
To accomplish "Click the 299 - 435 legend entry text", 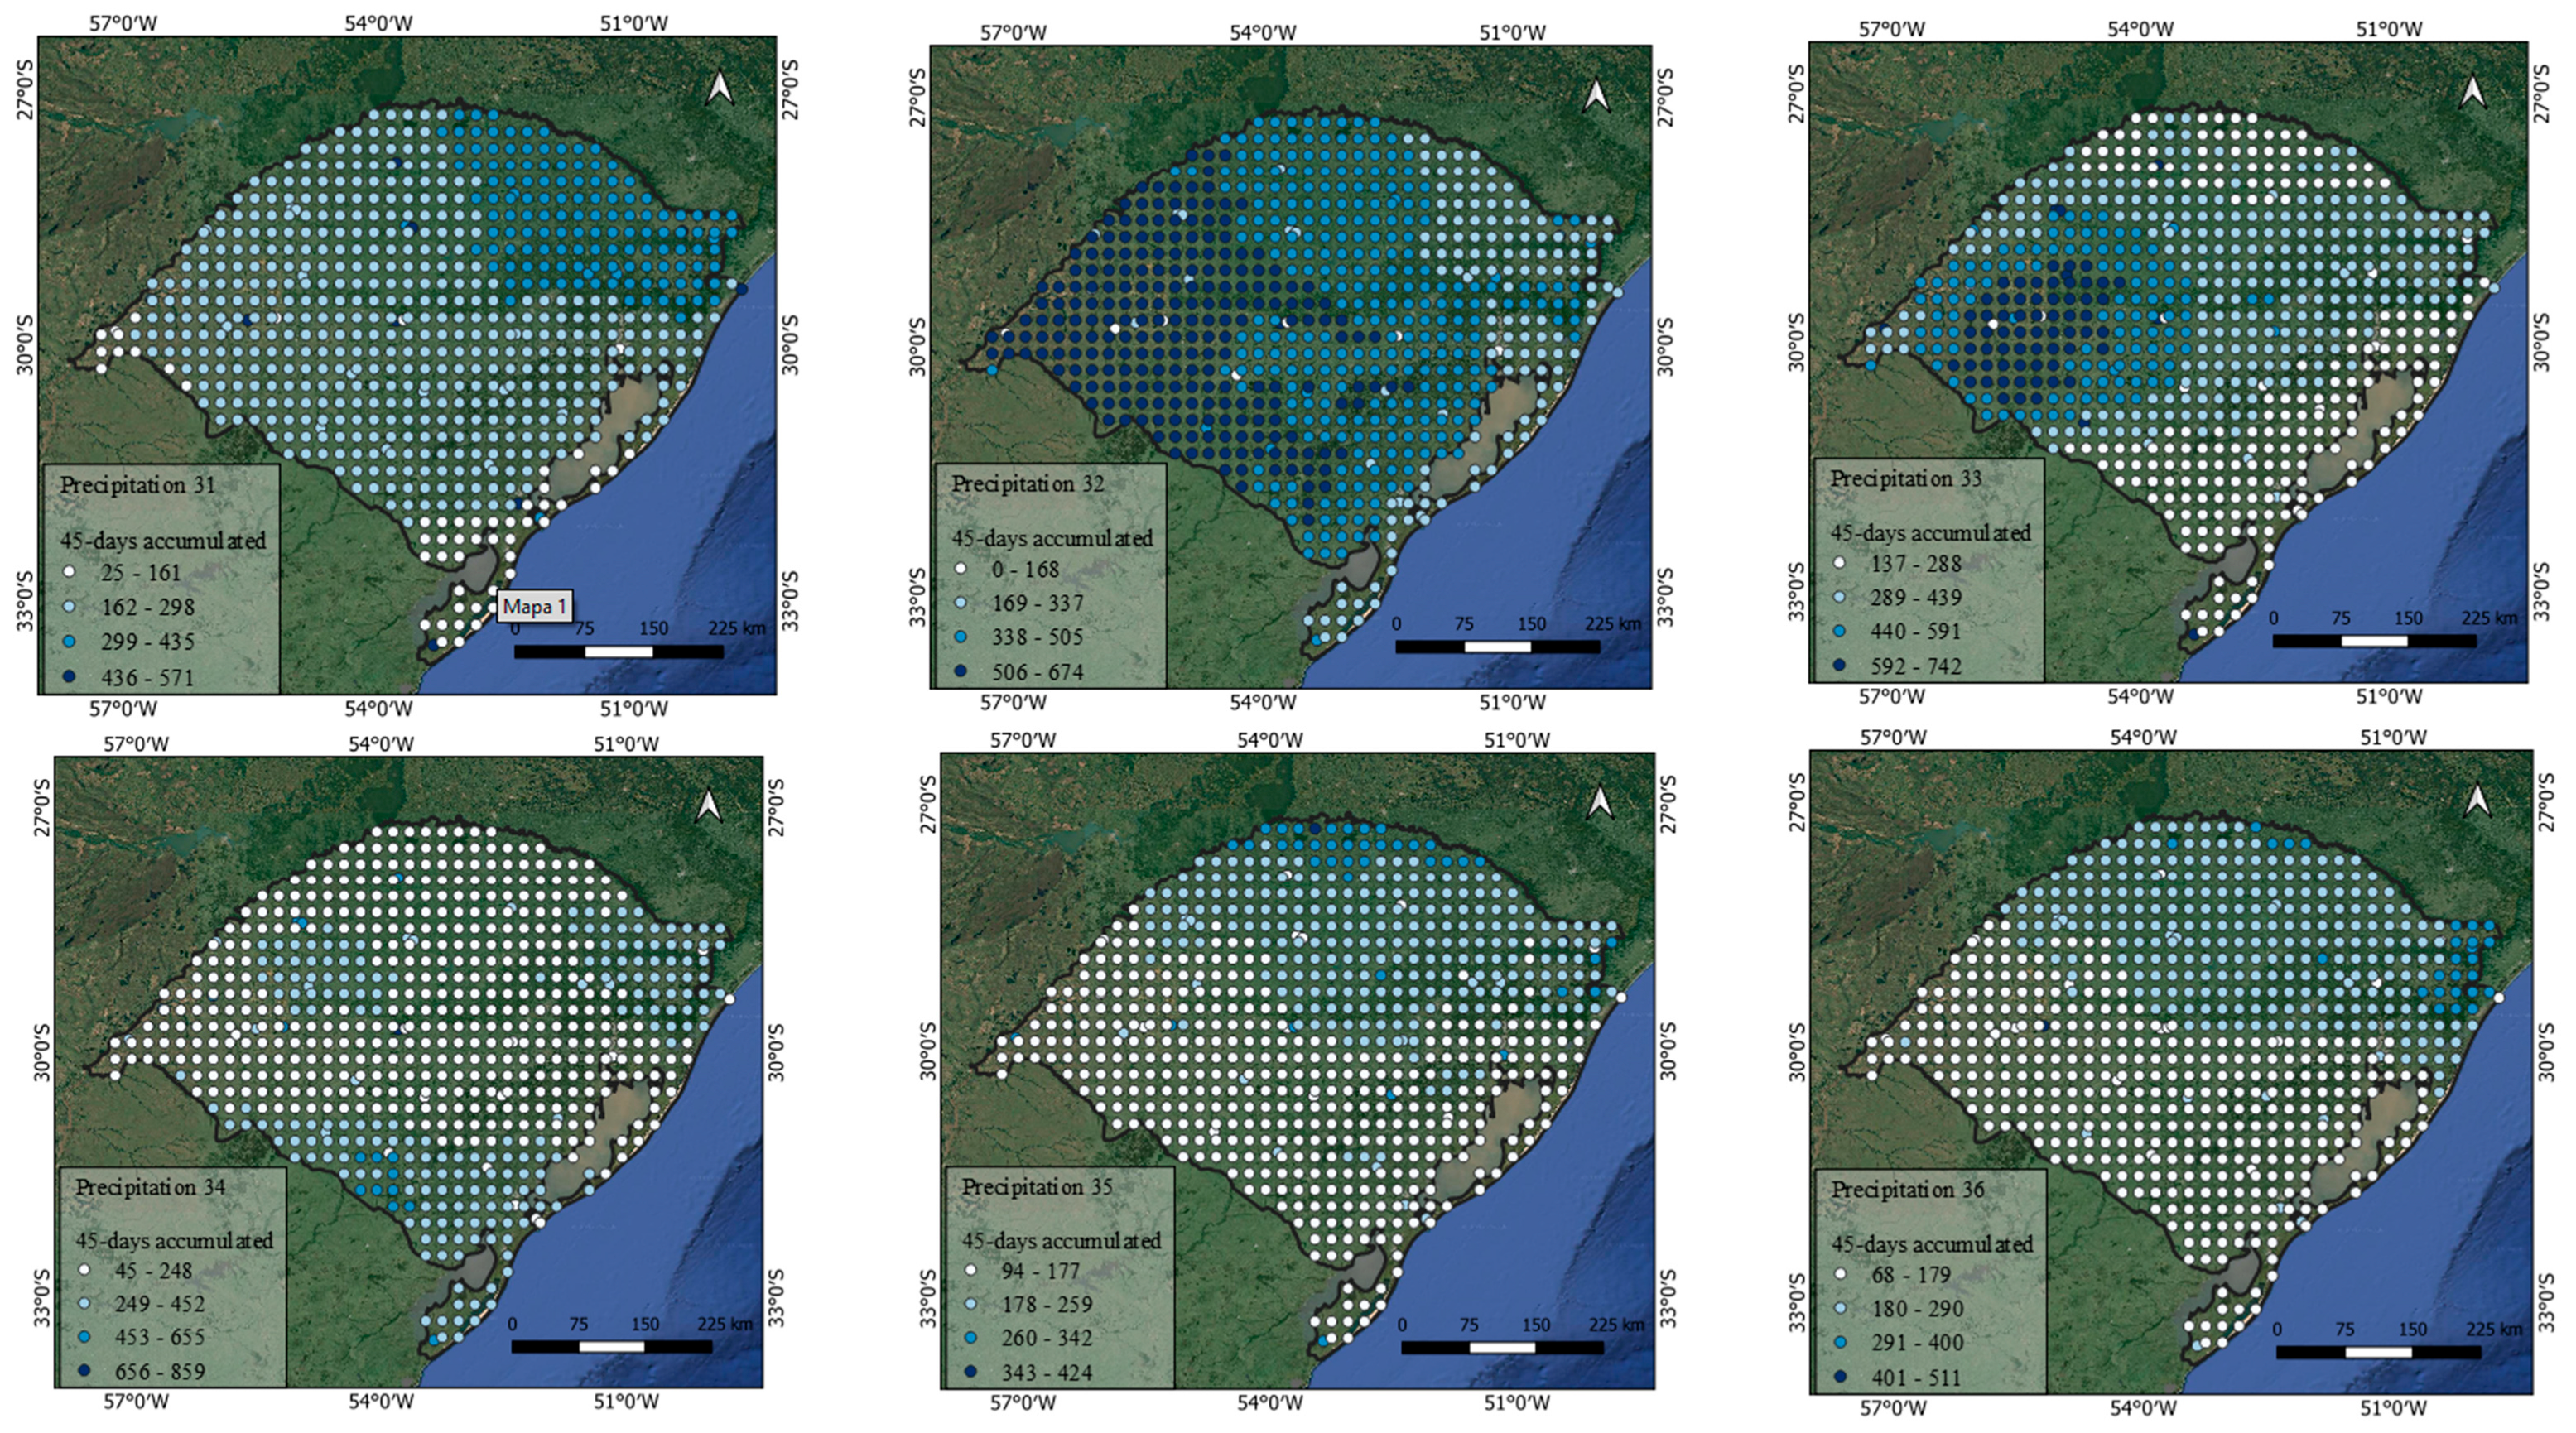I will (x=147, y=642).
